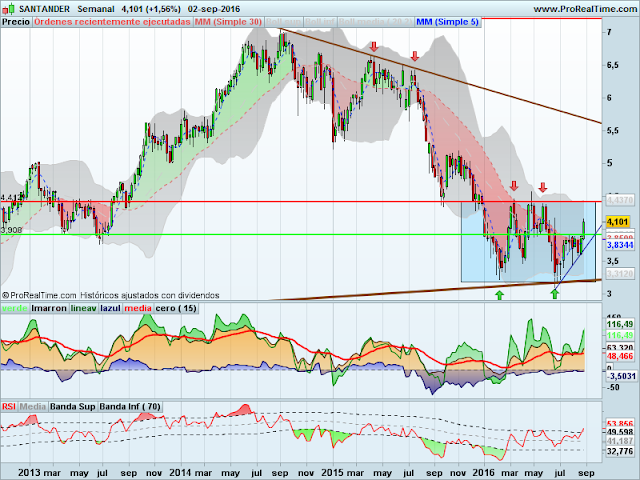Toggle the greyed Boll media label

pyautogui.click(x=376, y=22)
